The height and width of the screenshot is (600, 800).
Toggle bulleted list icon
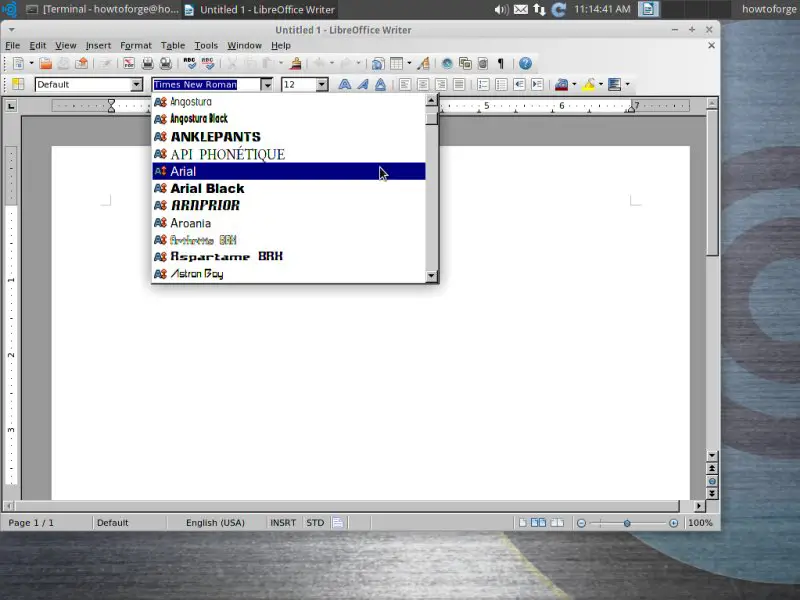501,84
